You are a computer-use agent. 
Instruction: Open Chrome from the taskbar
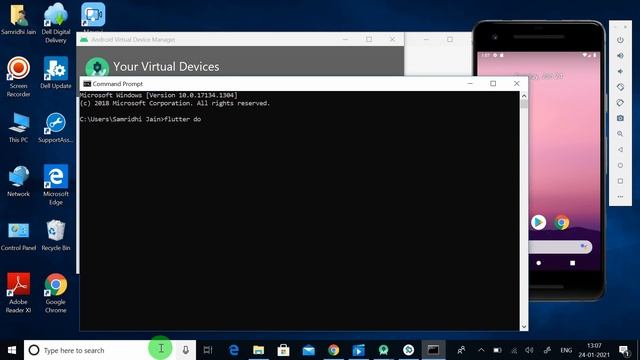coord(333,350)
